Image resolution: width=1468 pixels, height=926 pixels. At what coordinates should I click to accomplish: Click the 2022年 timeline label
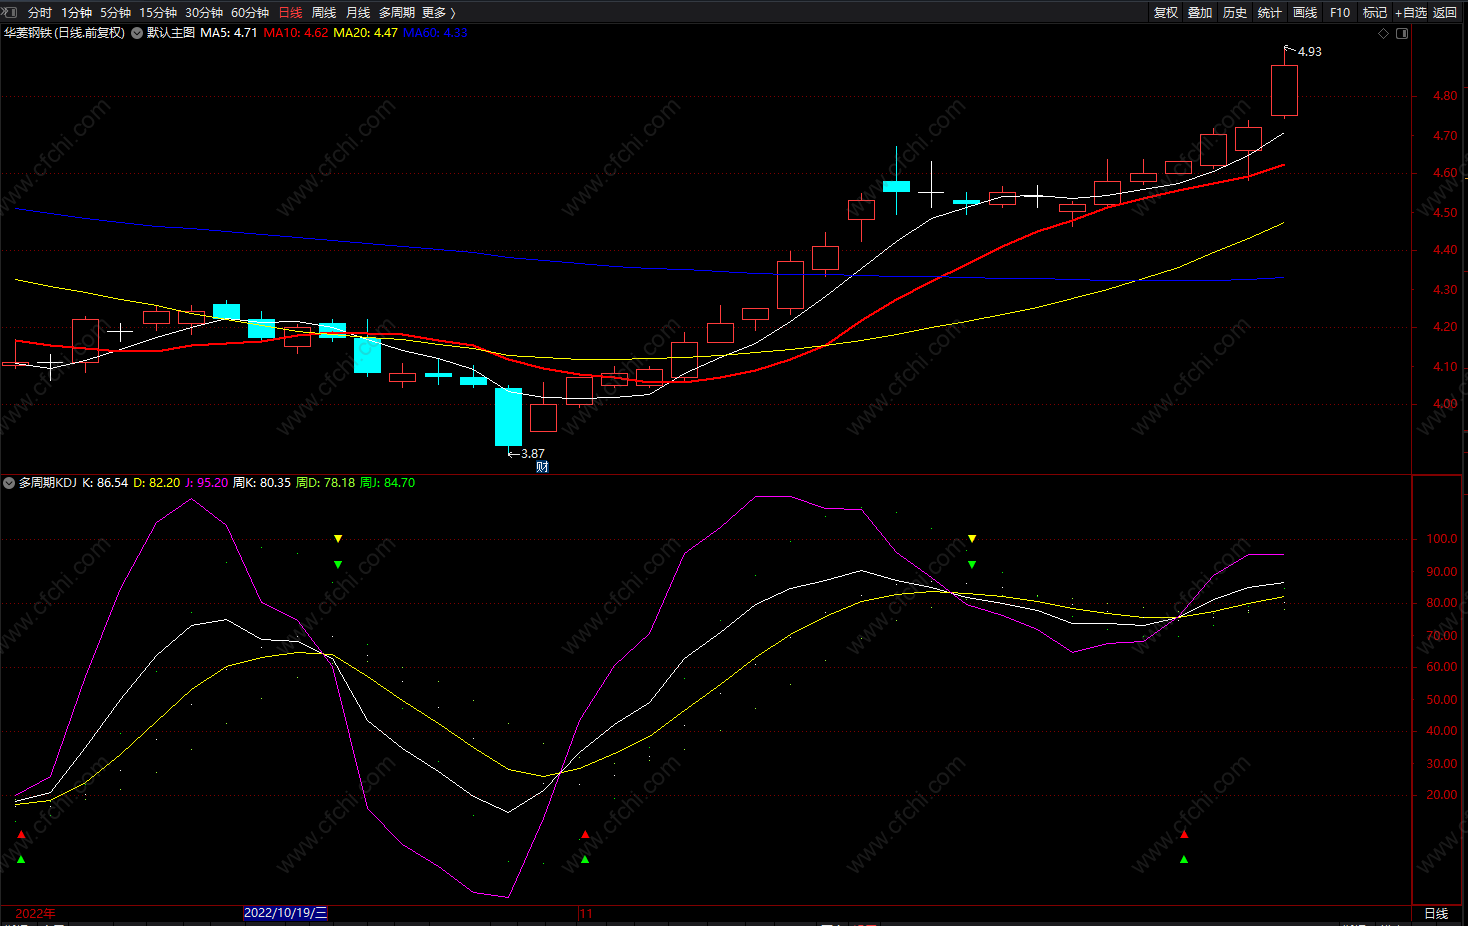click(x=36, y=913)
